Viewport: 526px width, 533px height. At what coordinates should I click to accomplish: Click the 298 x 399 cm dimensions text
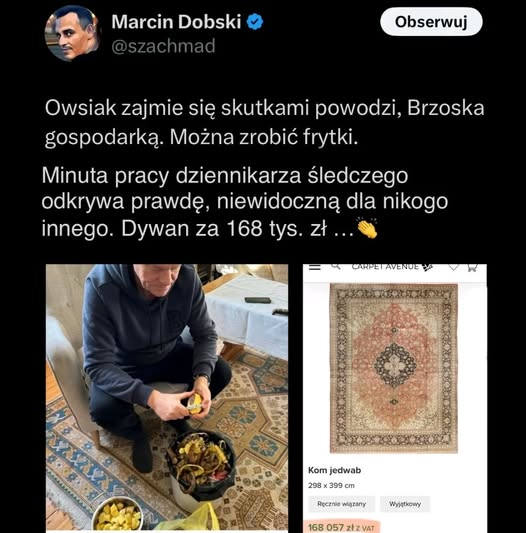coord(331,485)
